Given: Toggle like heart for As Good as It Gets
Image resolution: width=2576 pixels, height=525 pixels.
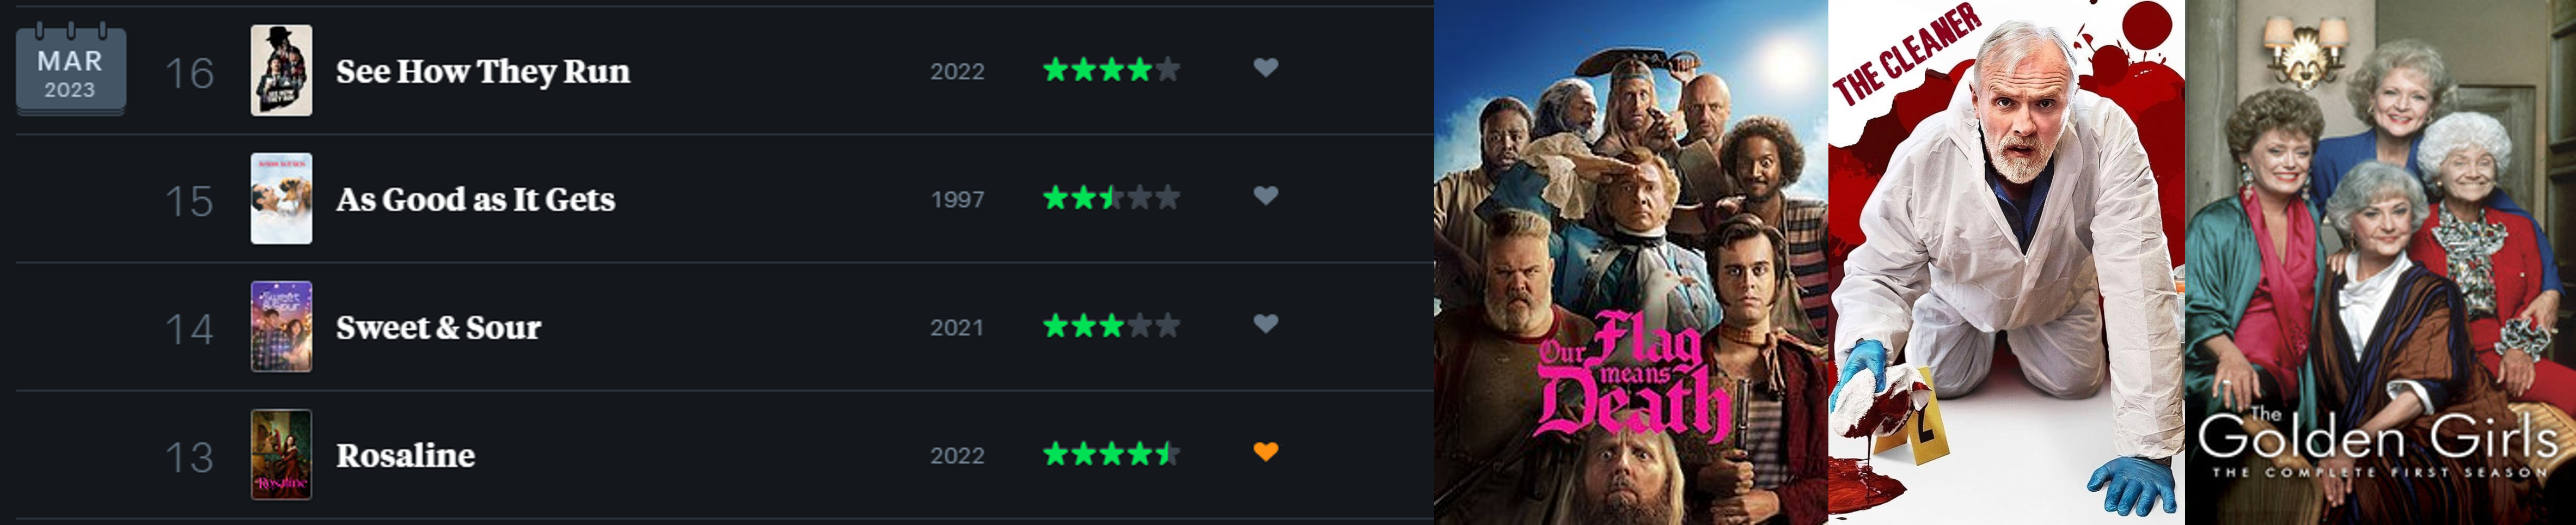Looking at the screenshot, I should pos(1266,196).
